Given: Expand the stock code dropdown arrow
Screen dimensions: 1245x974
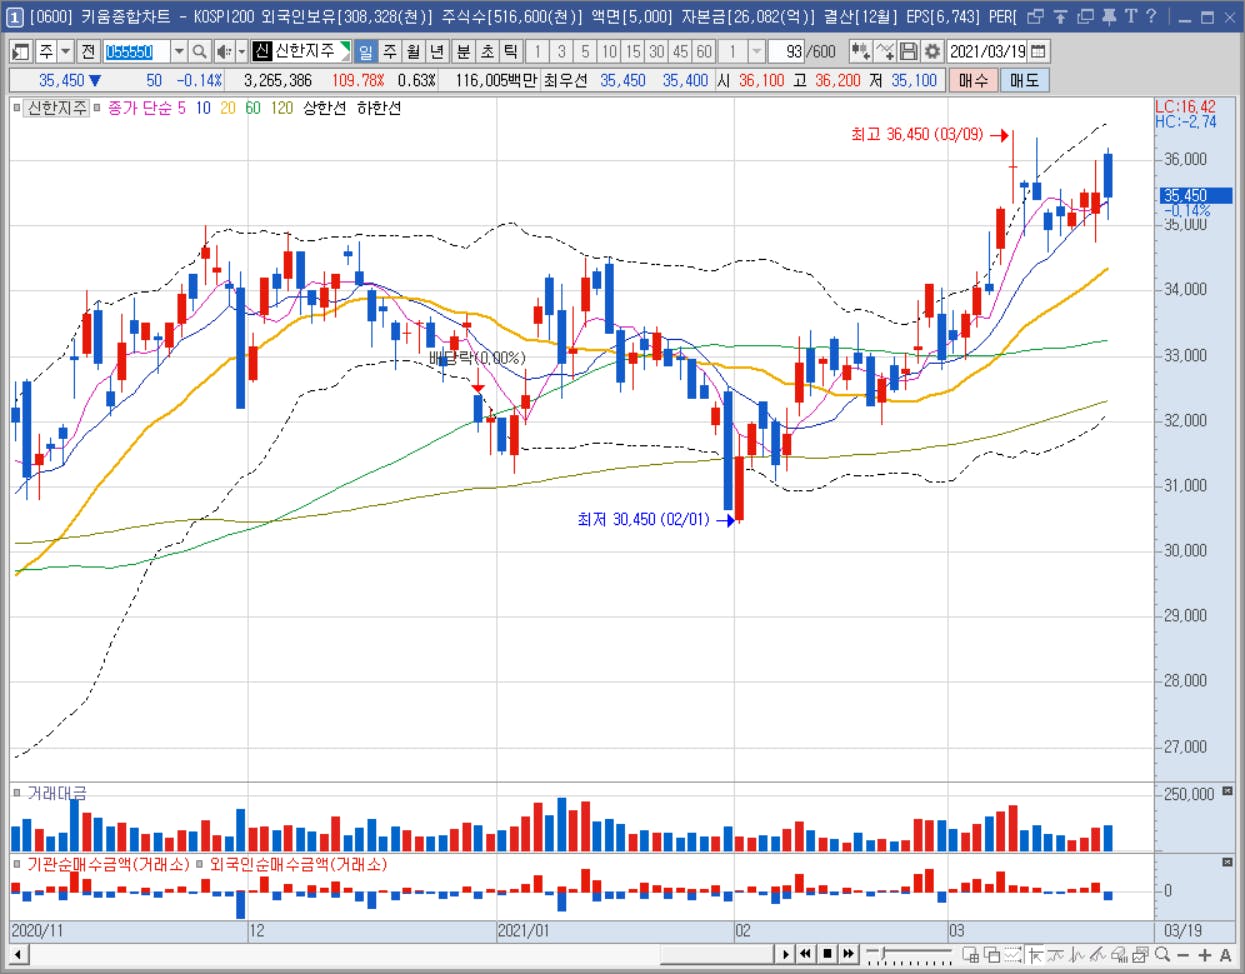Looking at the screenshot, I should coord(179,51).
